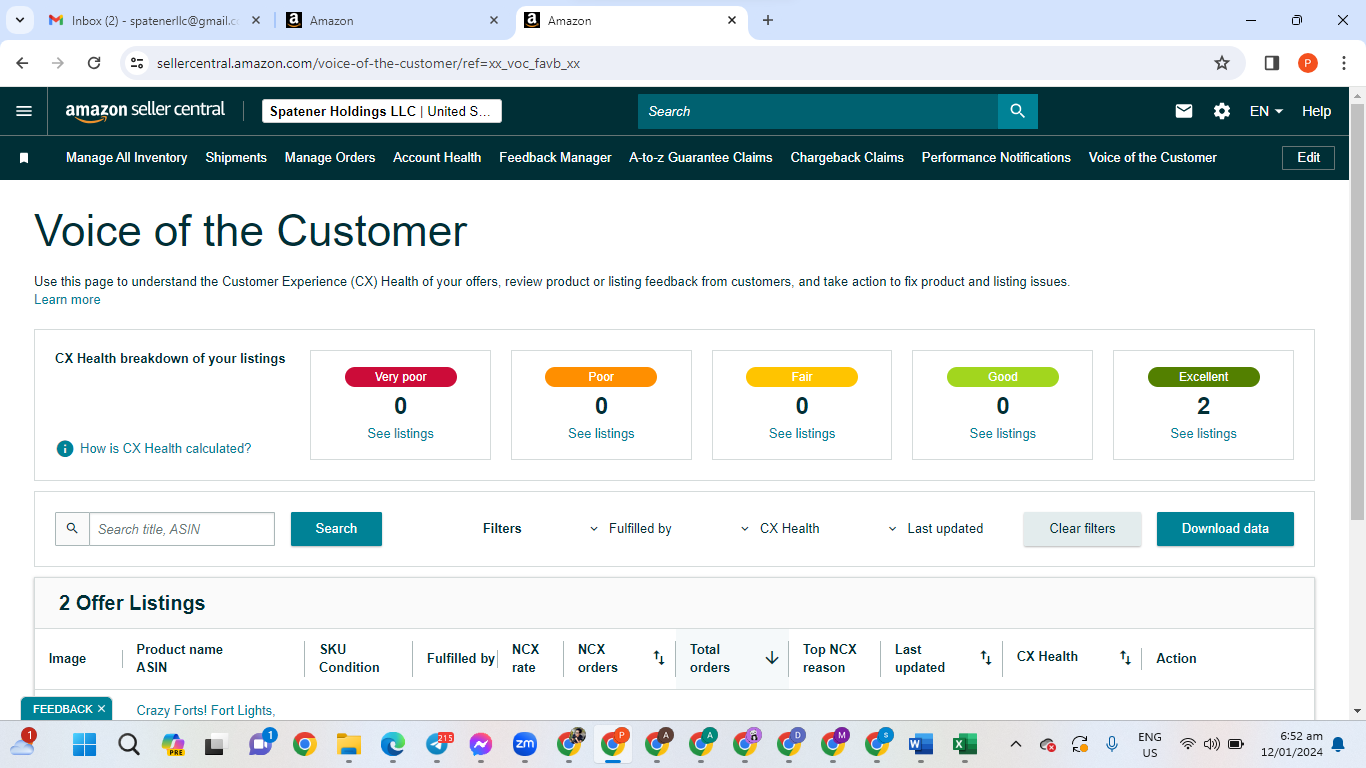Open the Windows Start menu

[85, 744]
